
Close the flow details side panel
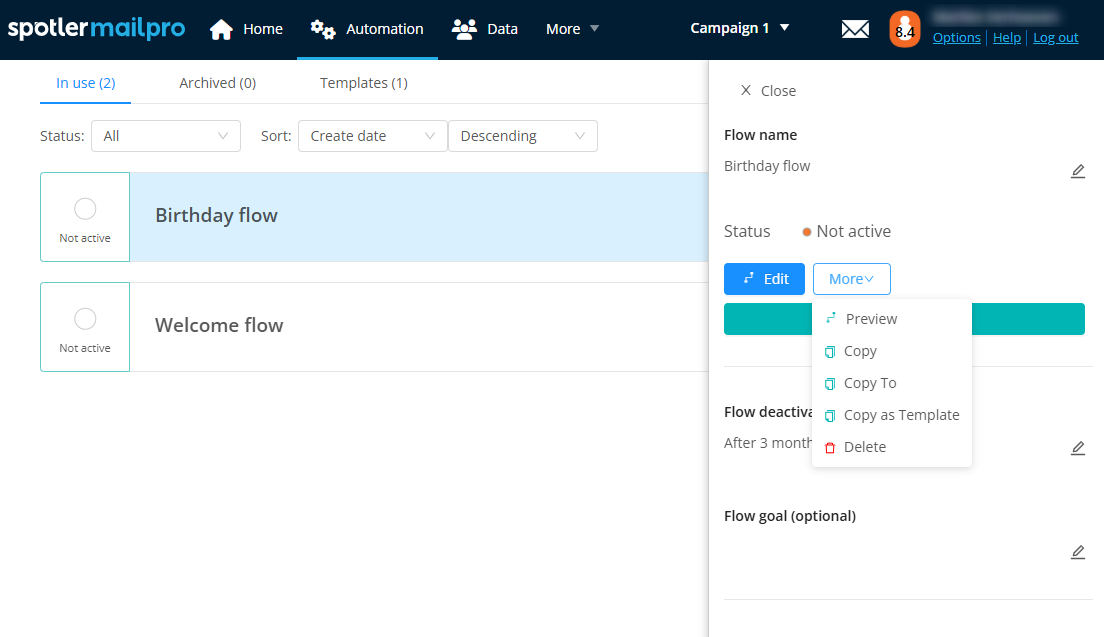(768, 91)
